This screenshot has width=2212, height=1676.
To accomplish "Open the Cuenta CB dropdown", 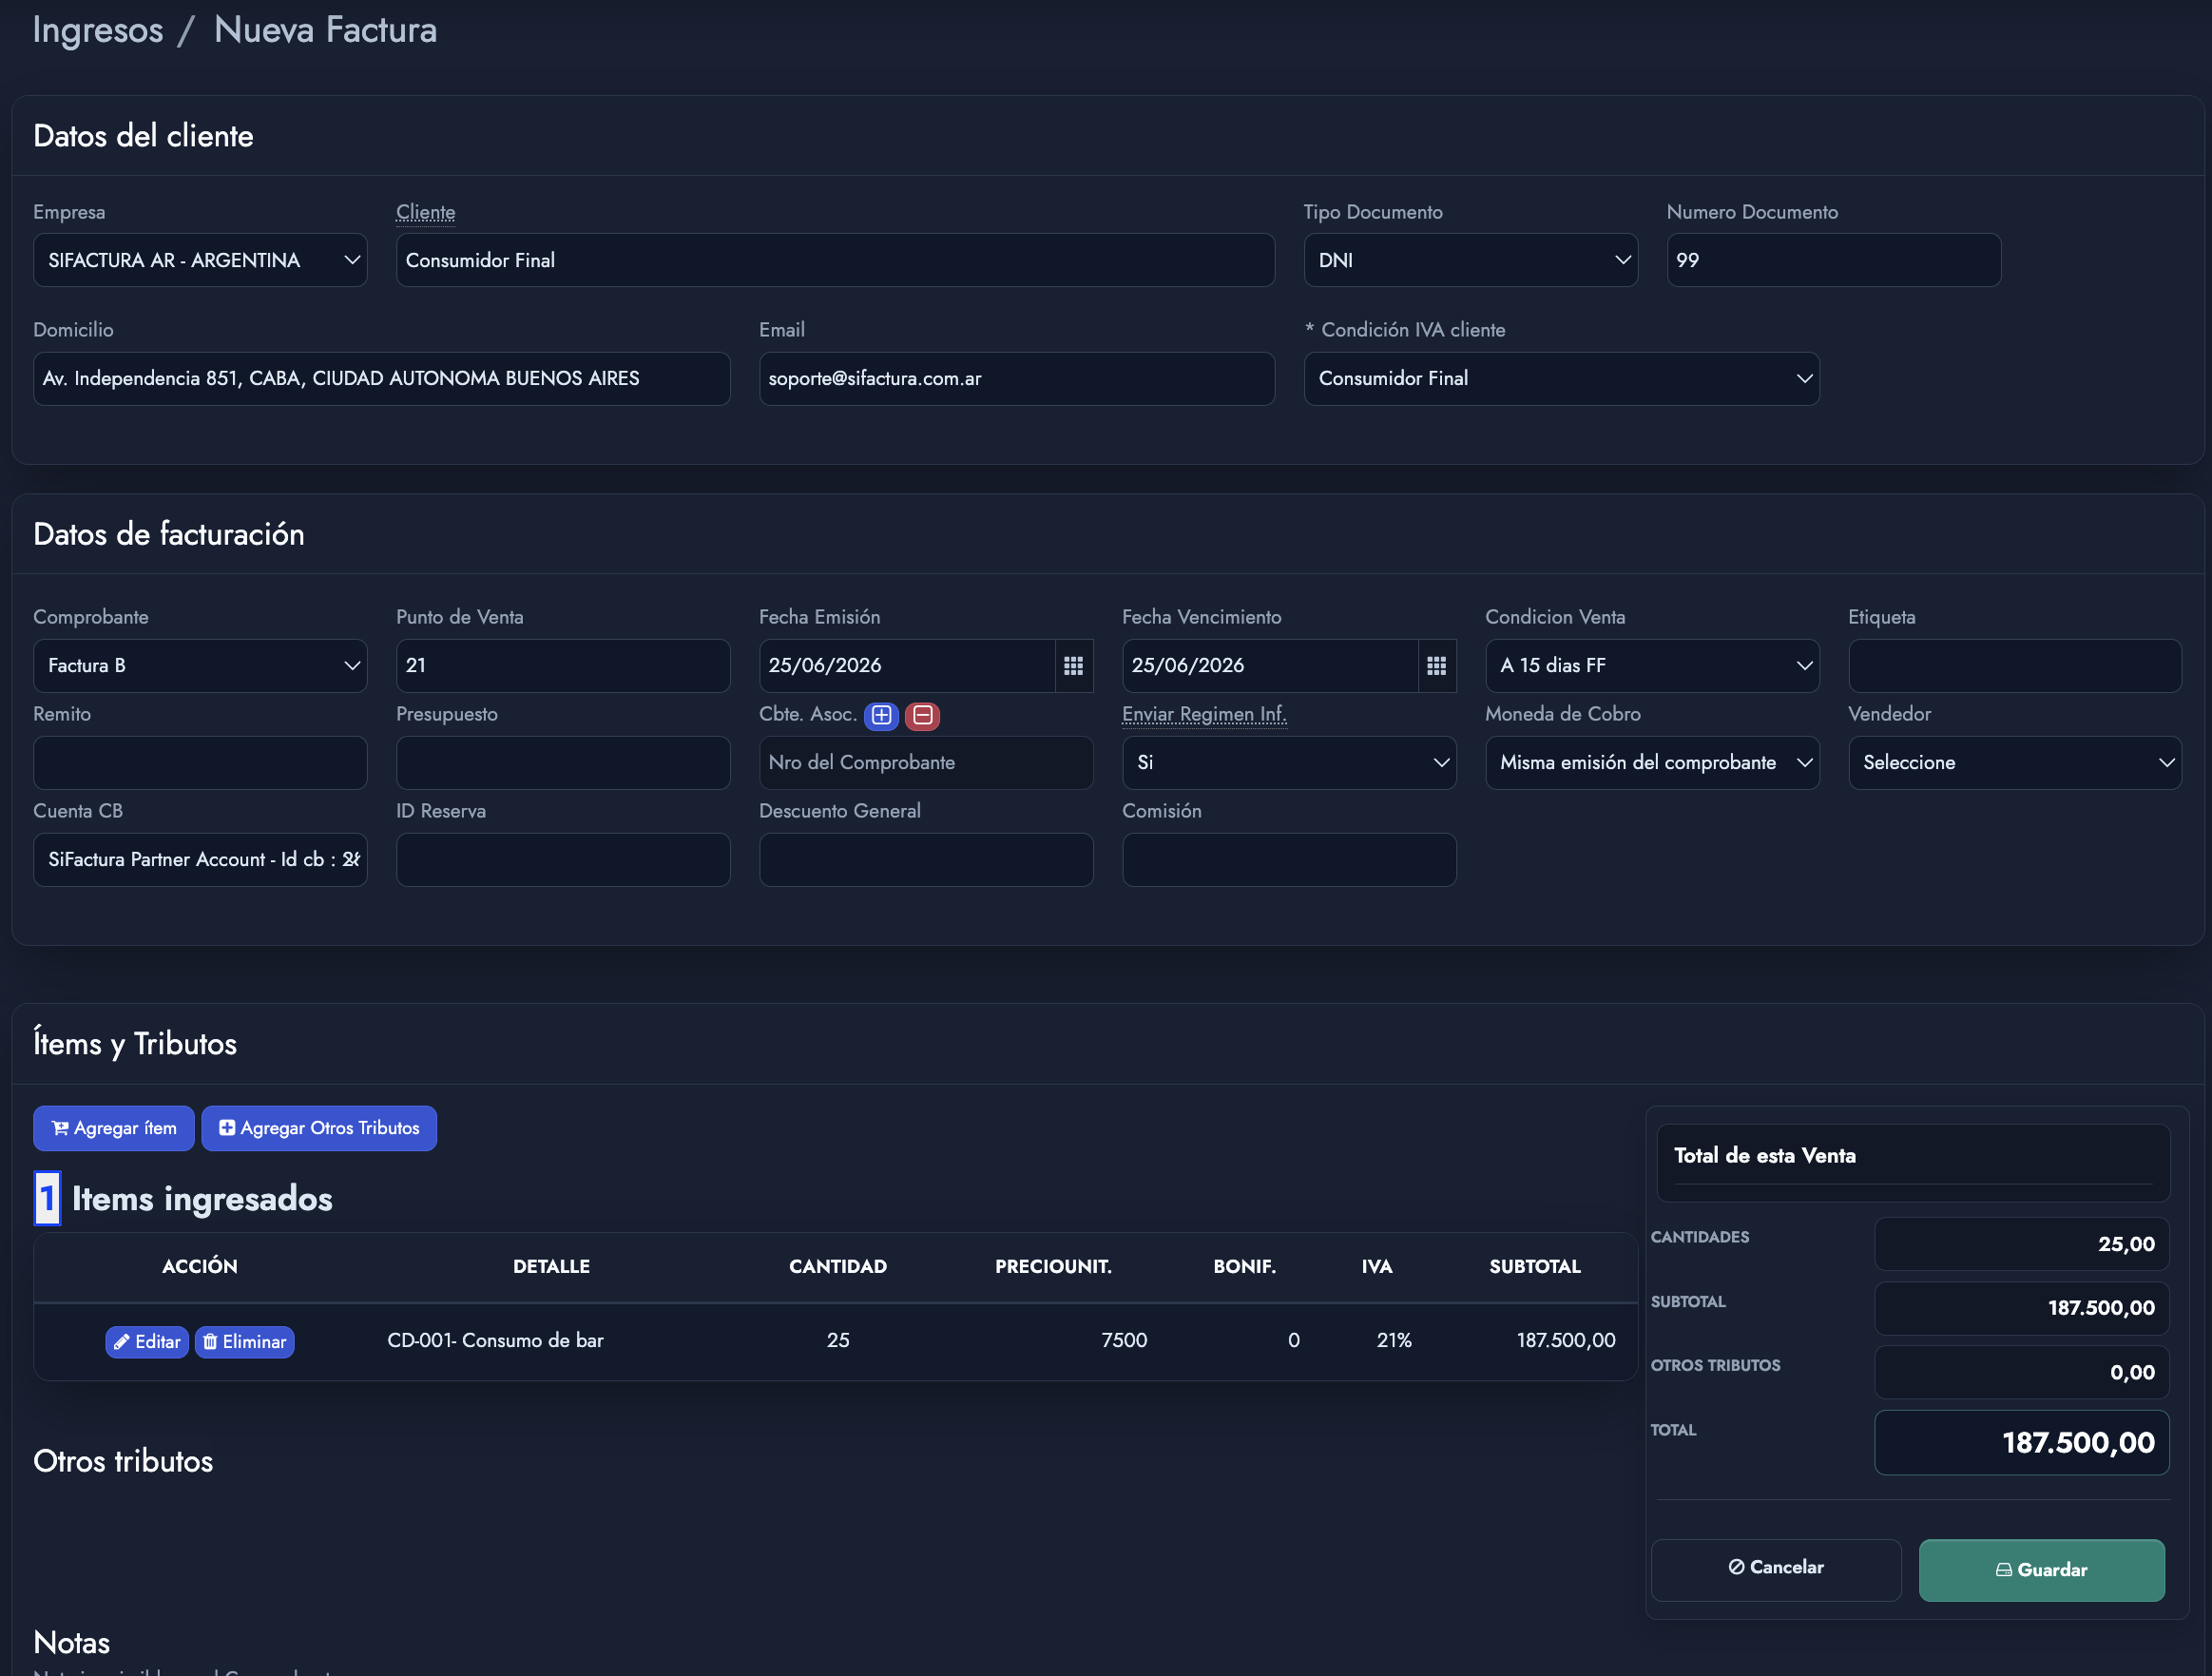I will (x=200, y=860).
